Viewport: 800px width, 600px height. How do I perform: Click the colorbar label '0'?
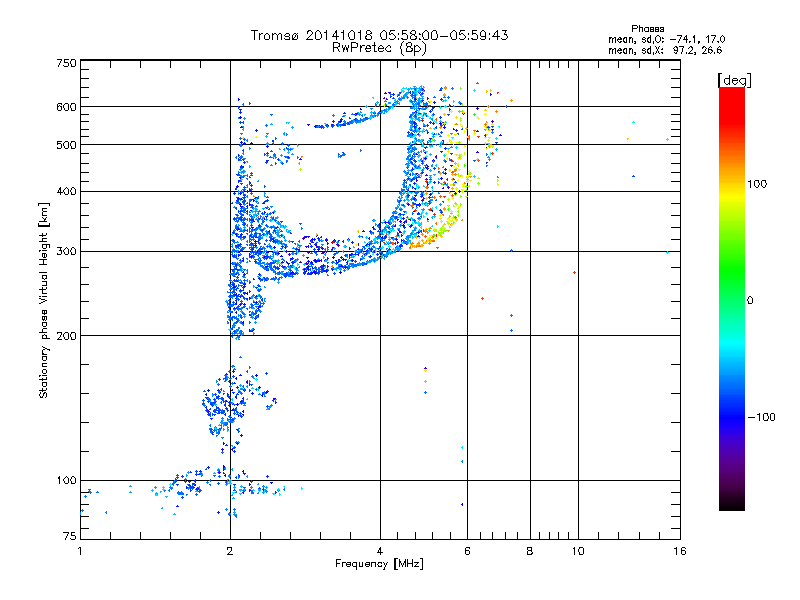750,301
